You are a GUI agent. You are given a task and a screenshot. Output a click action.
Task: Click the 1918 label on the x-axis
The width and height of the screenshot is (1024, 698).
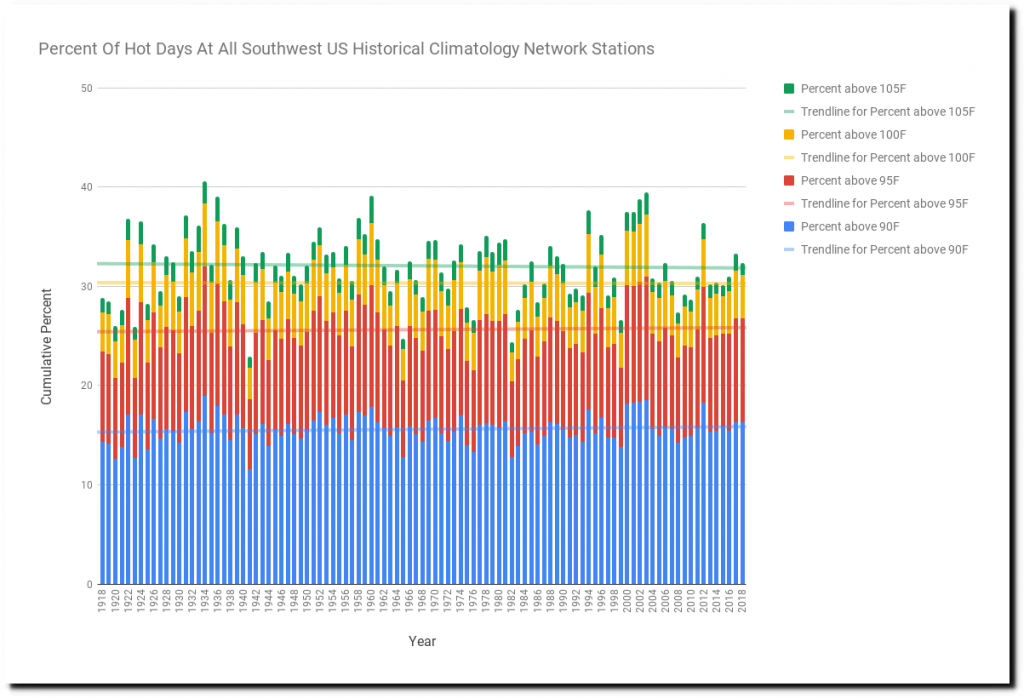(102, 601)
